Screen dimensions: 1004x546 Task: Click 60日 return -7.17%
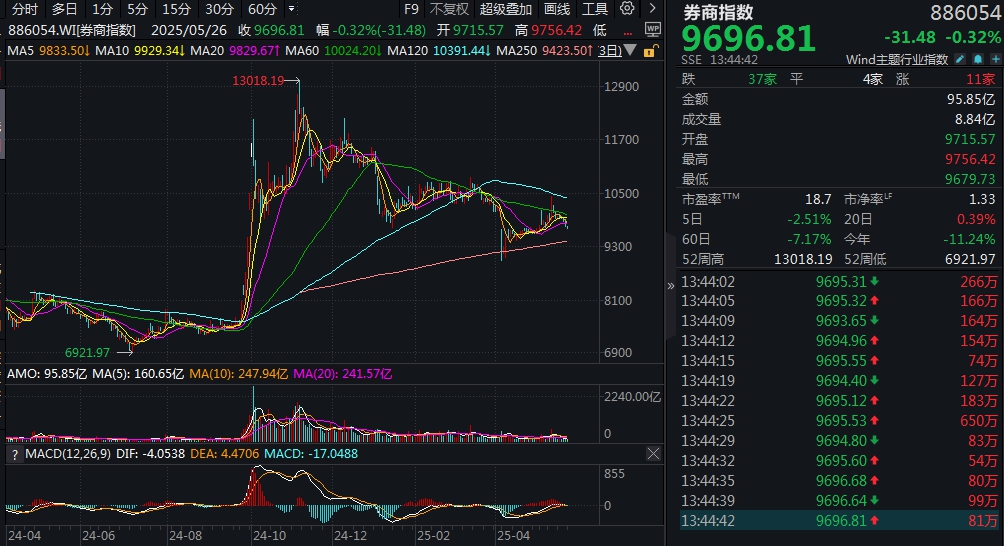(809, 239)
